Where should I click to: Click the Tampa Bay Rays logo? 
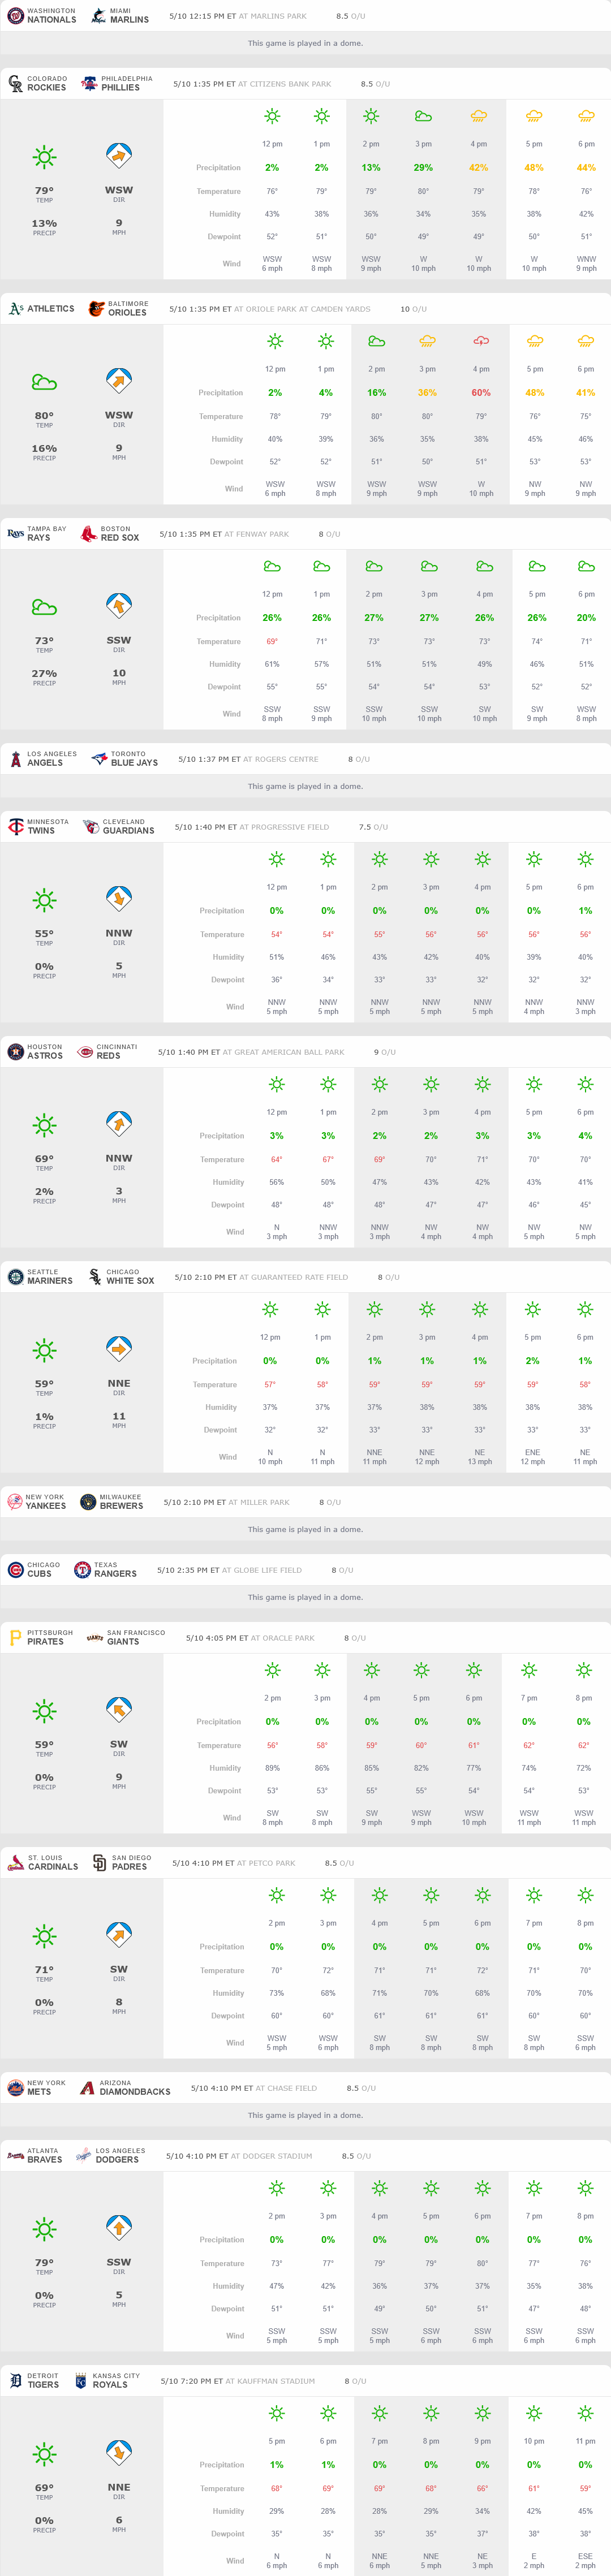[15, 534]
